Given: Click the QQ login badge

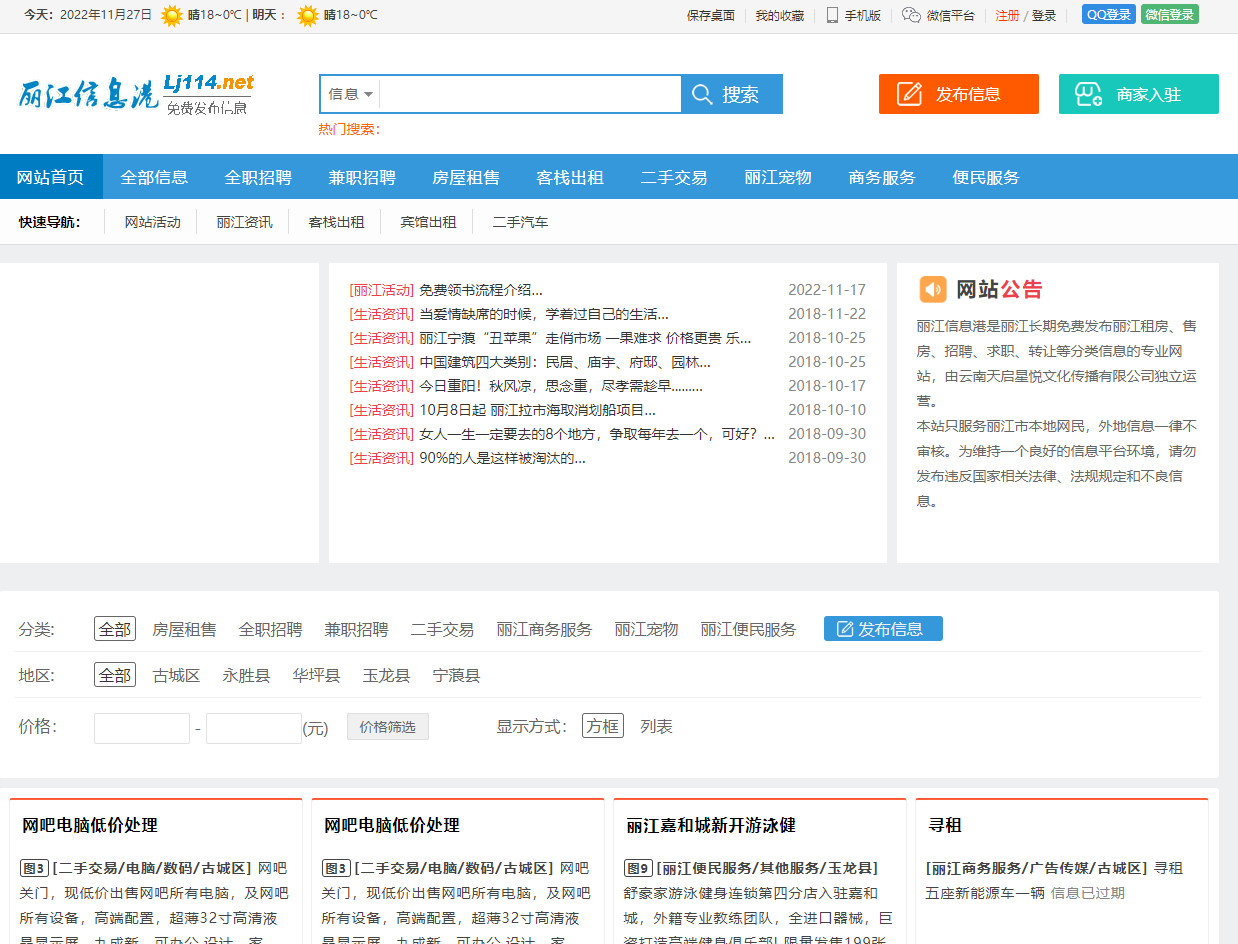Looking at the screenshot, I should pyautogui.click(x=1108, y=15).
